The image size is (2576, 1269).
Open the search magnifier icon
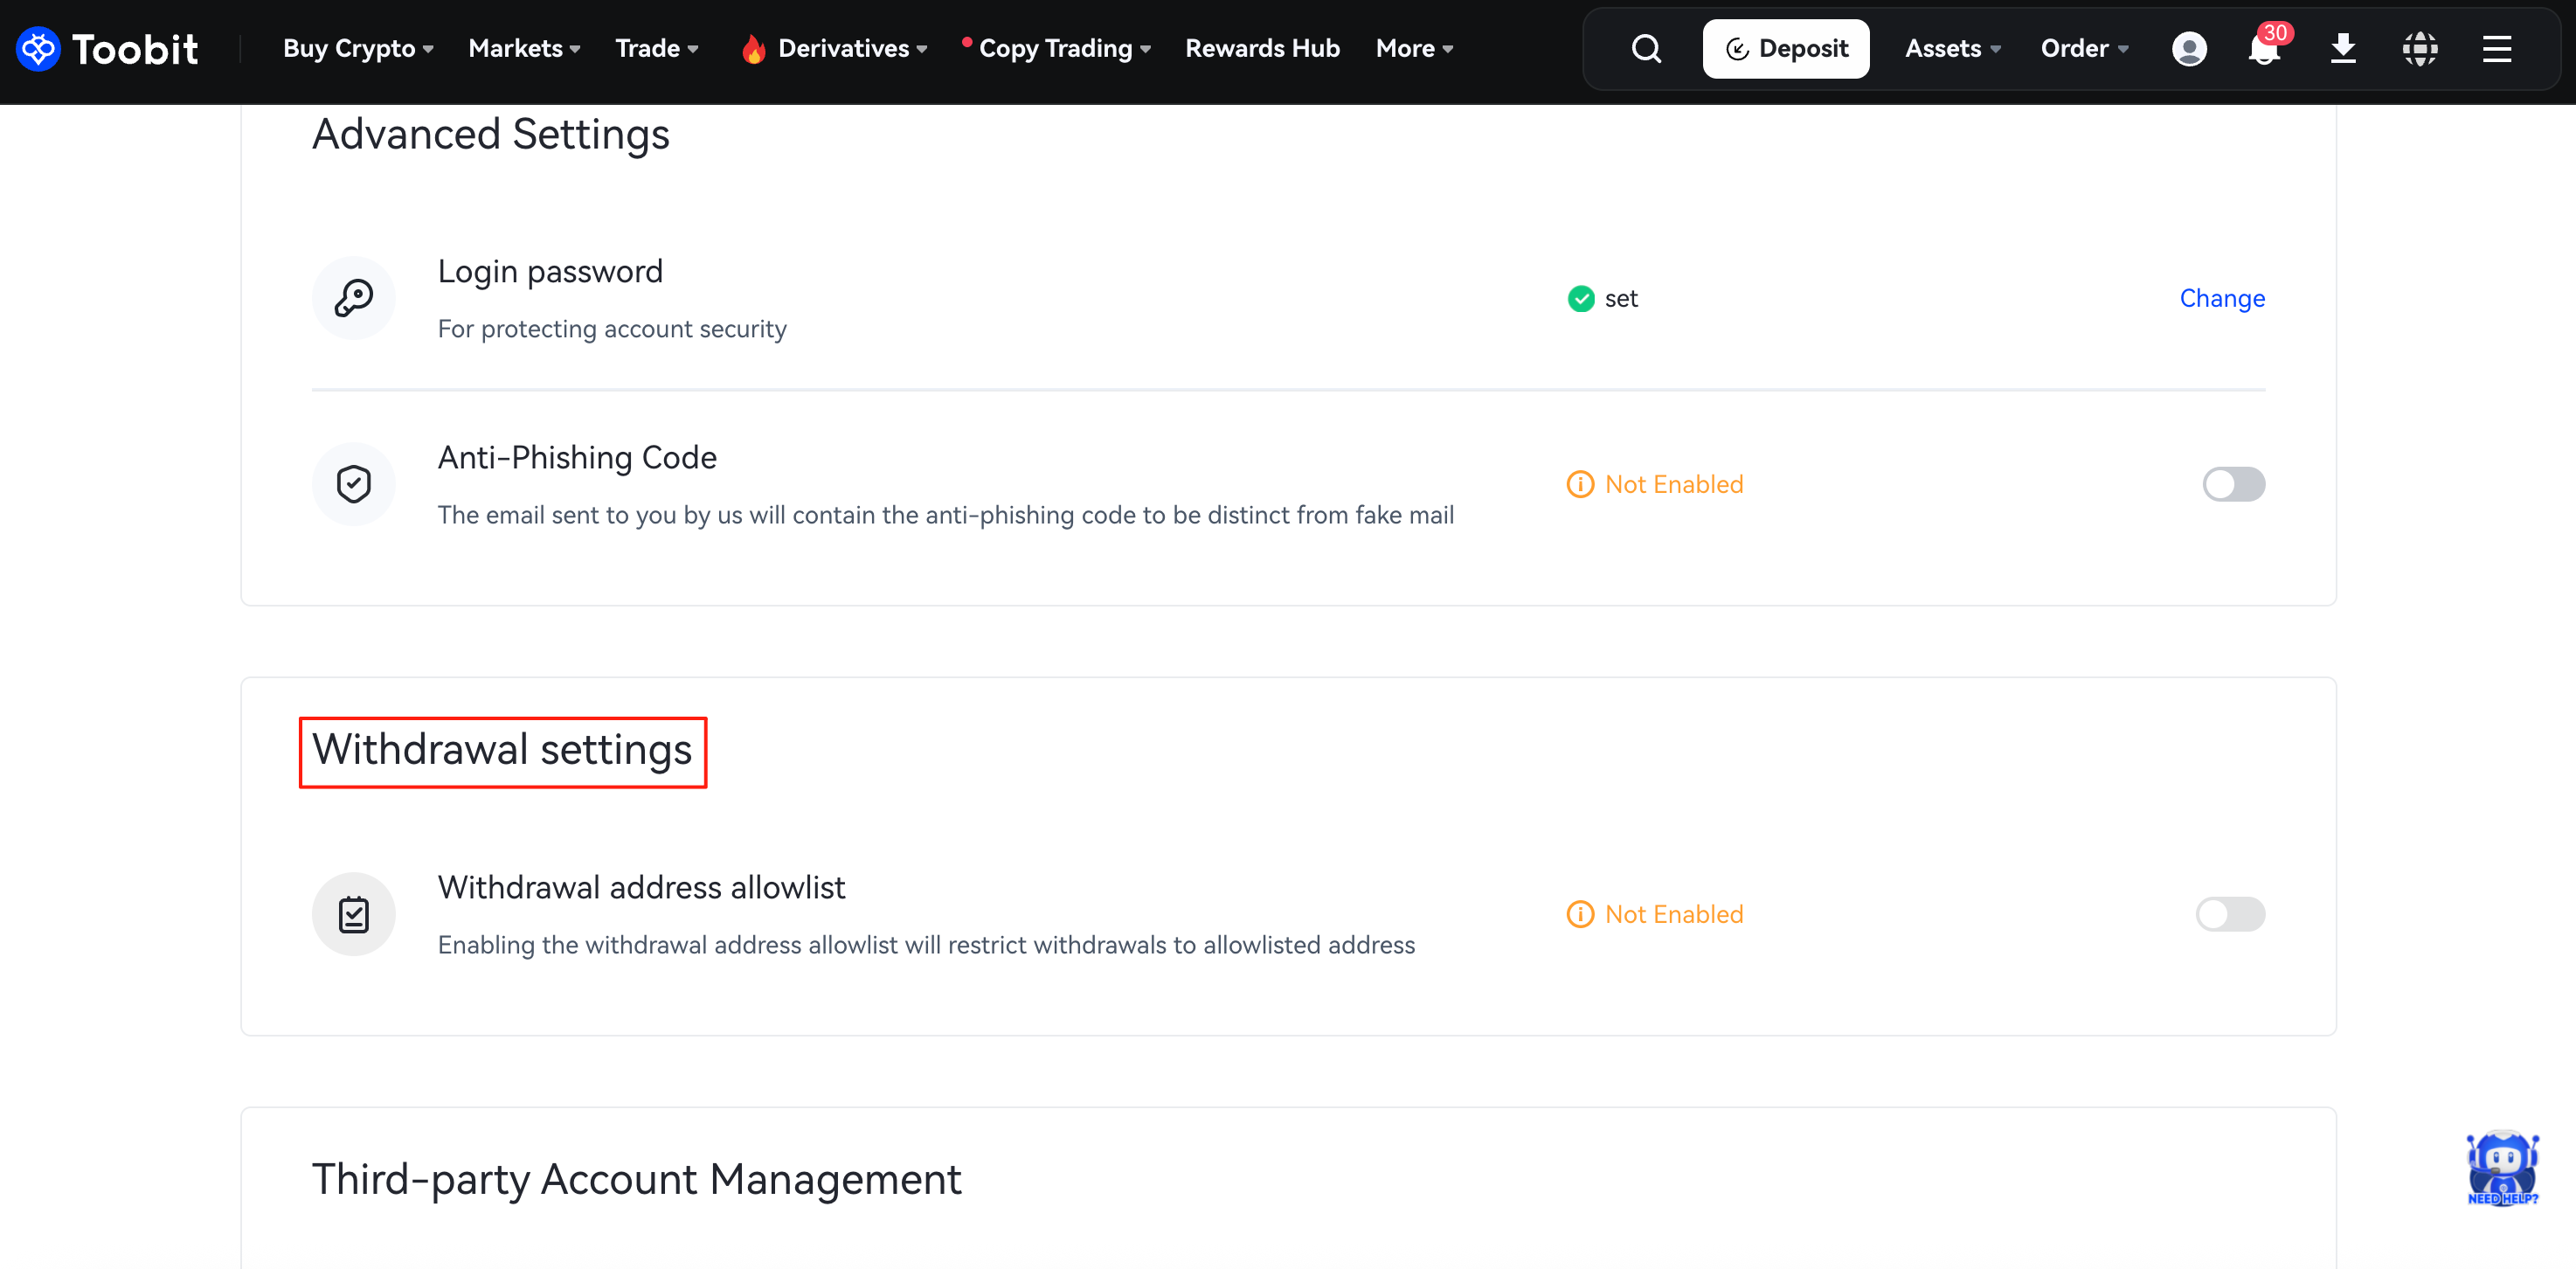pos(1645,48)
